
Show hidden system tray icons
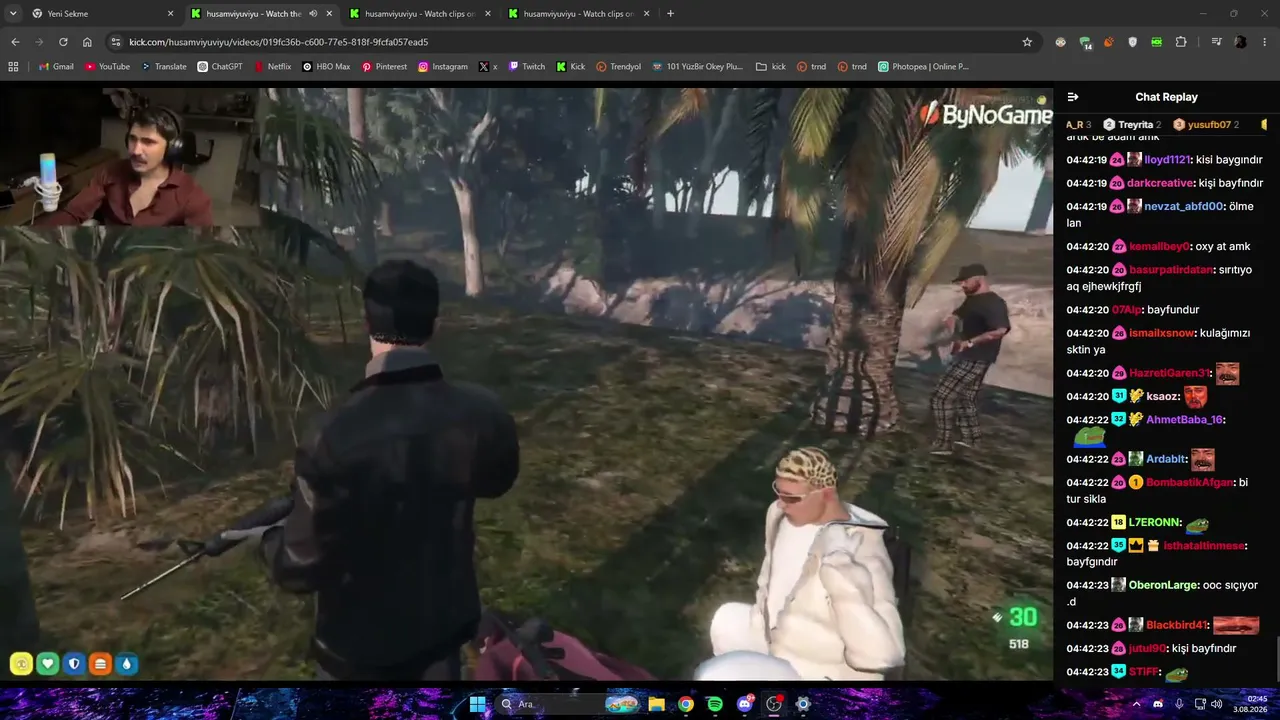coord(1136,704)
